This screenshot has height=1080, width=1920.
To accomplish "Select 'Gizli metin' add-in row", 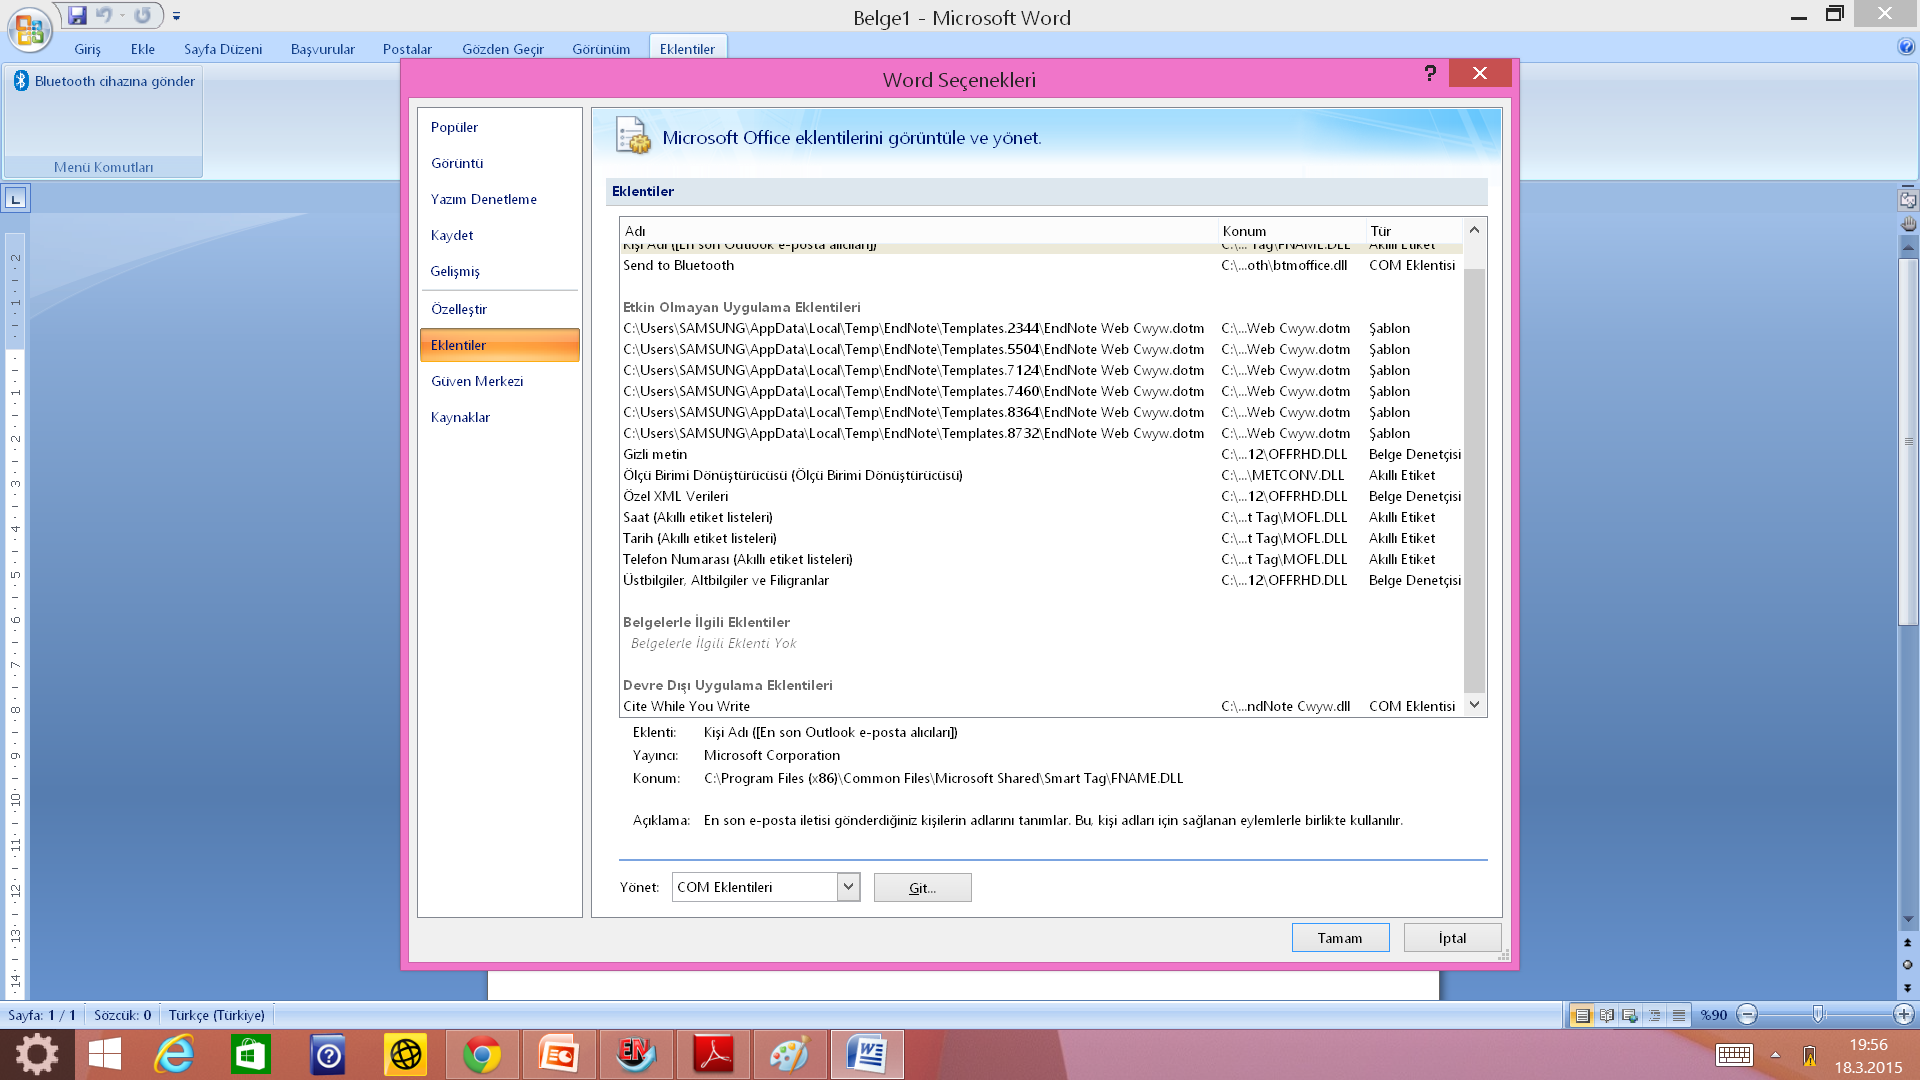I will [x=1041, y=454].
